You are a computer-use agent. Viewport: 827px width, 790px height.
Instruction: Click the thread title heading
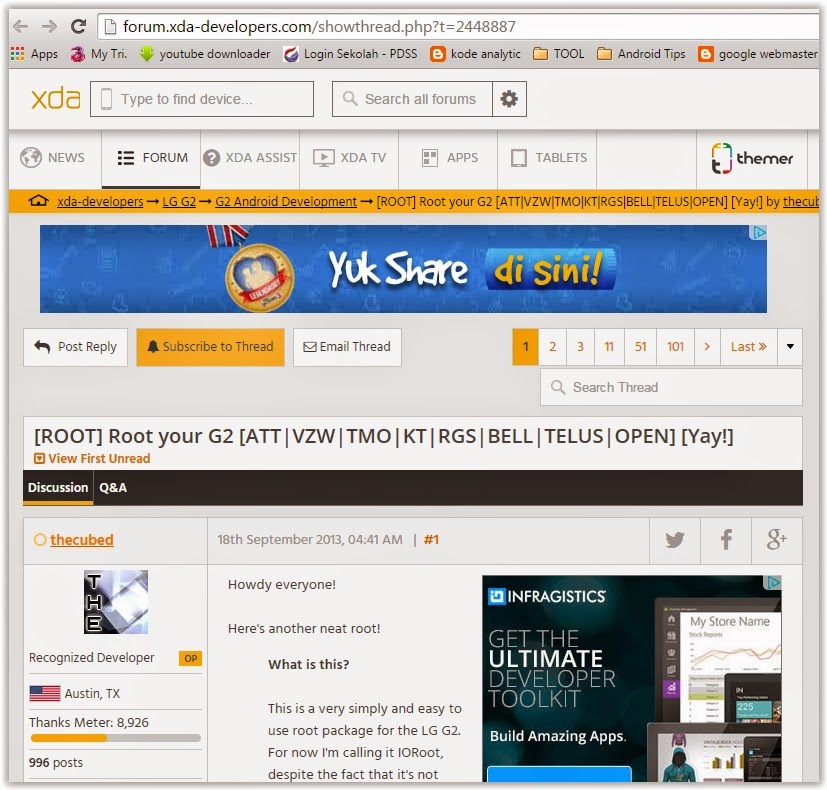click(384, 436)
